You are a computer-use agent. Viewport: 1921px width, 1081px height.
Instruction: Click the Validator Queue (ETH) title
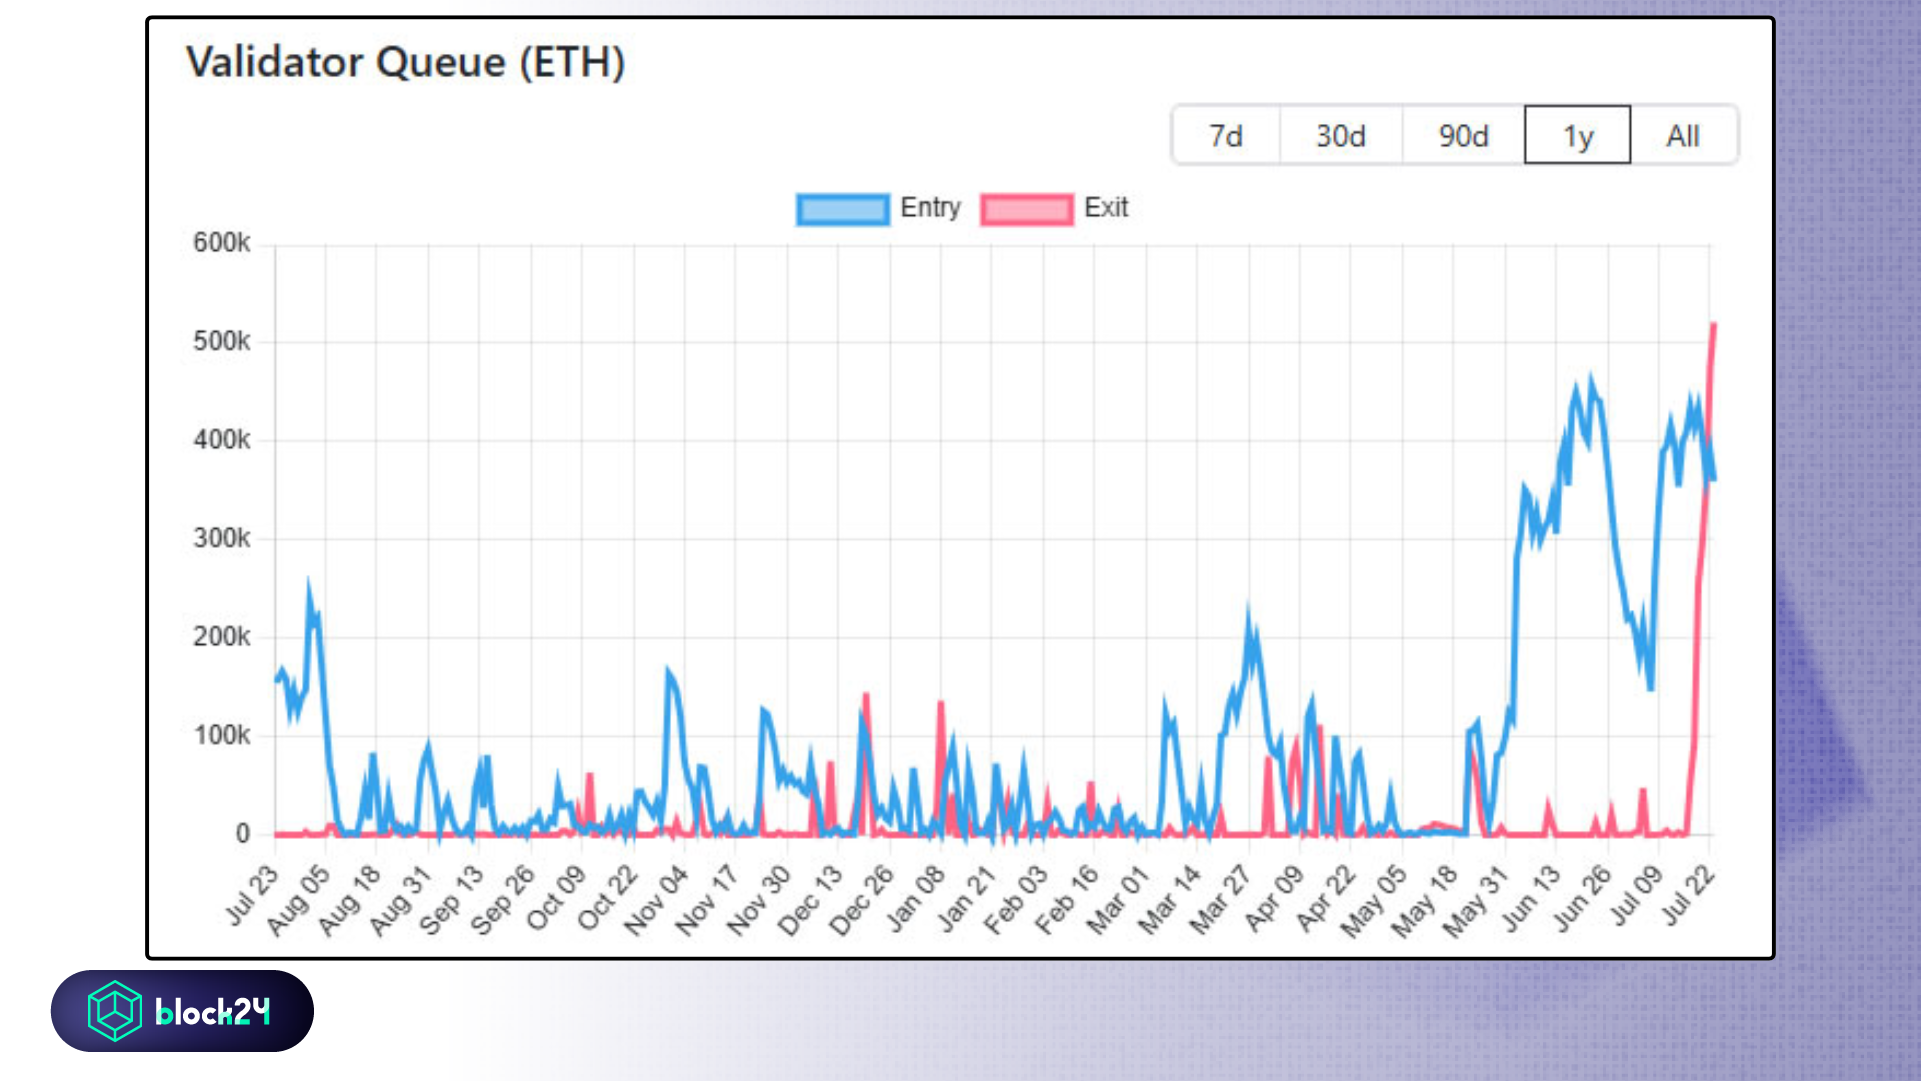pos(405,62)
